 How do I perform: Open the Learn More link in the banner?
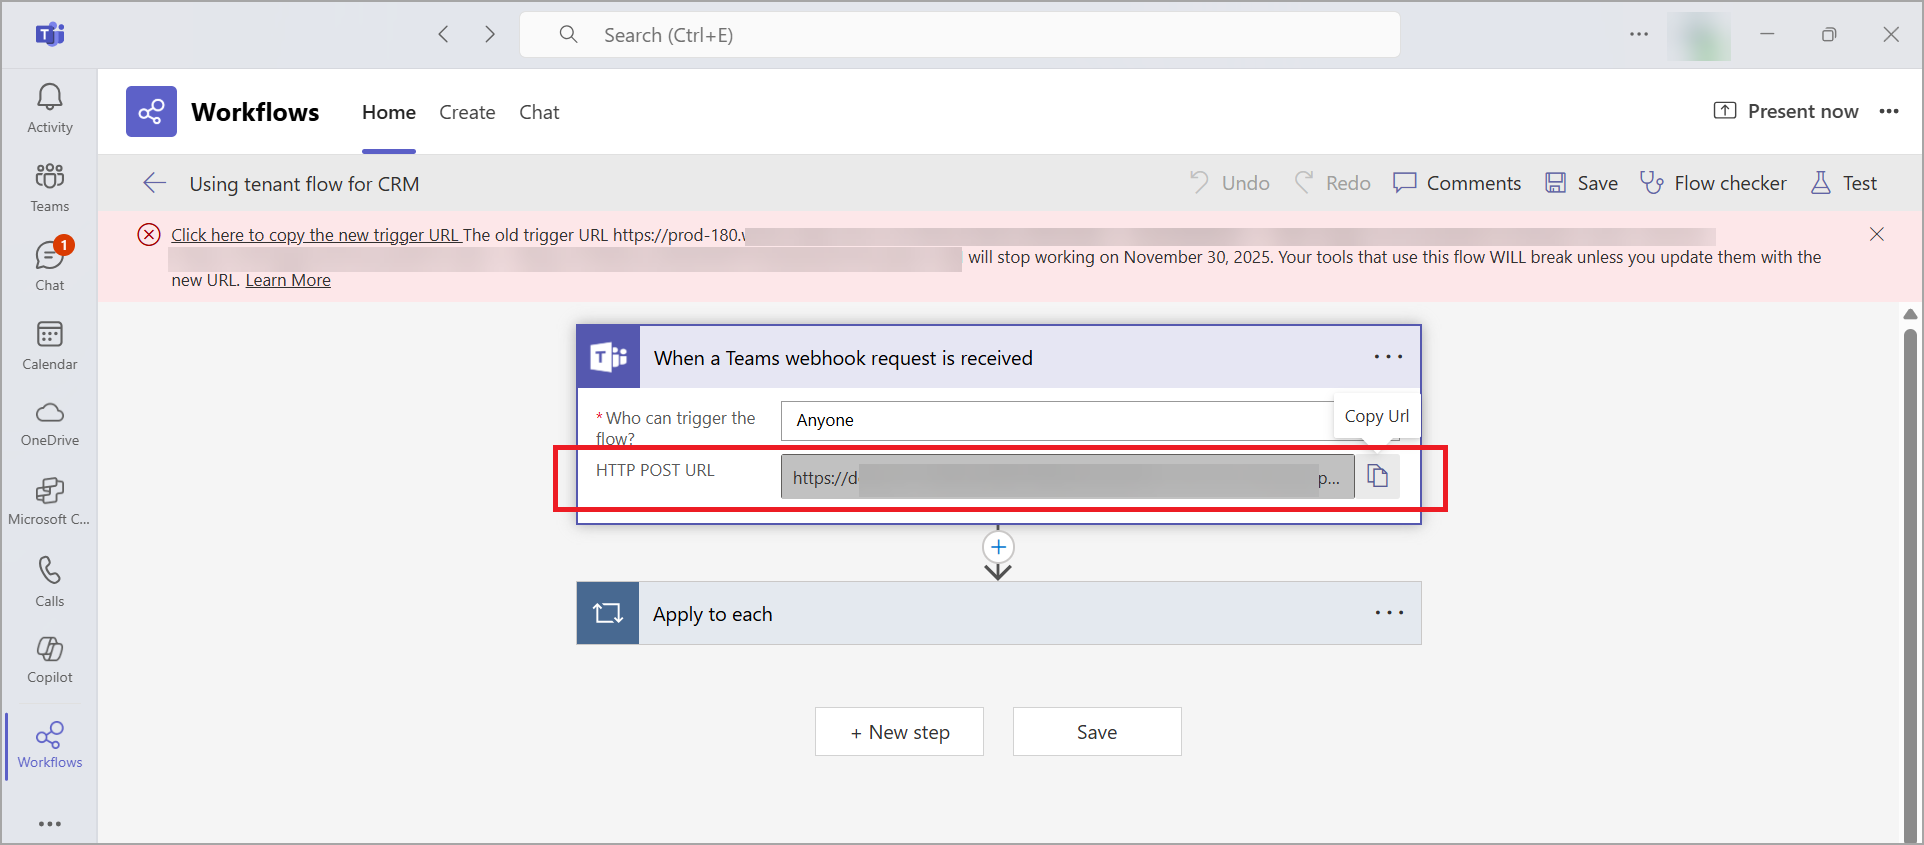coord(288,280)
